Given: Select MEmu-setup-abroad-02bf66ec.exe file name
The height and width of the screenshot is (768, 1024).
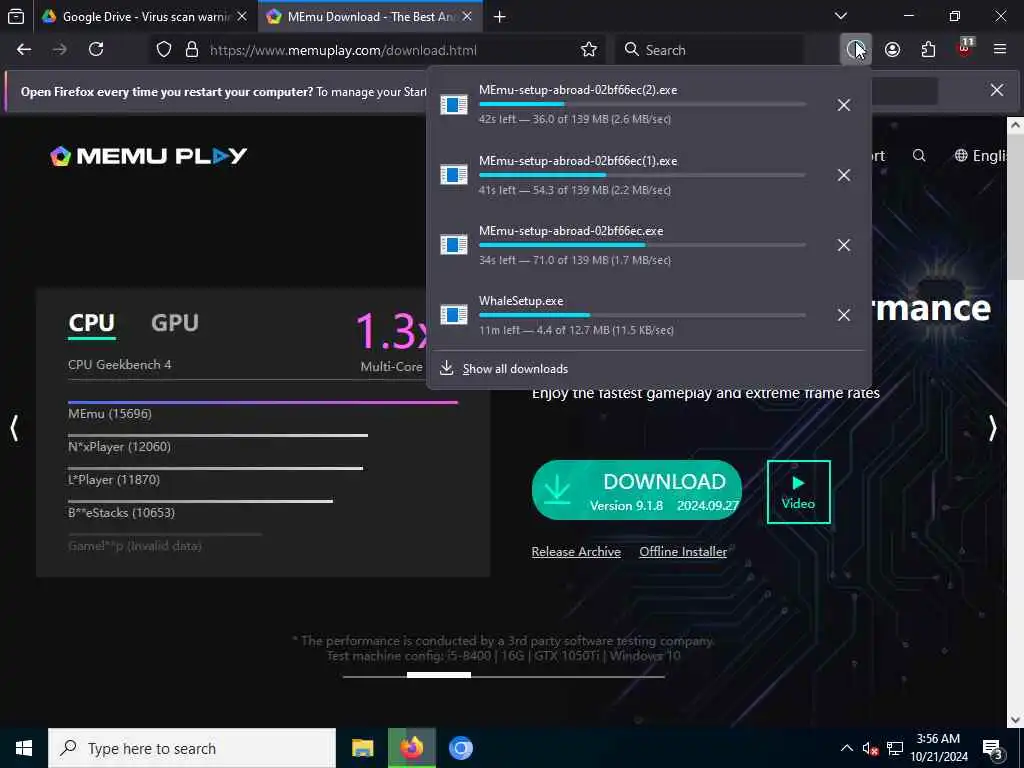Looking at the screenshot, I should pos(571,231).
